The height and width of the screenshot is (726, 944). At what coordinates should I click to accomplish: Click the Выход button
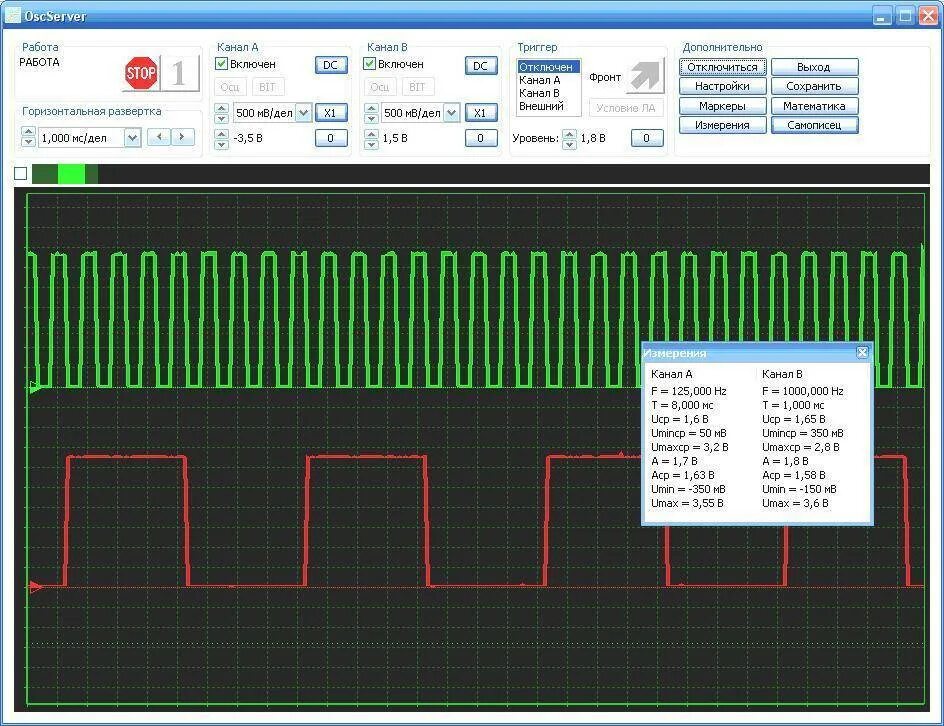click(814, 67)
